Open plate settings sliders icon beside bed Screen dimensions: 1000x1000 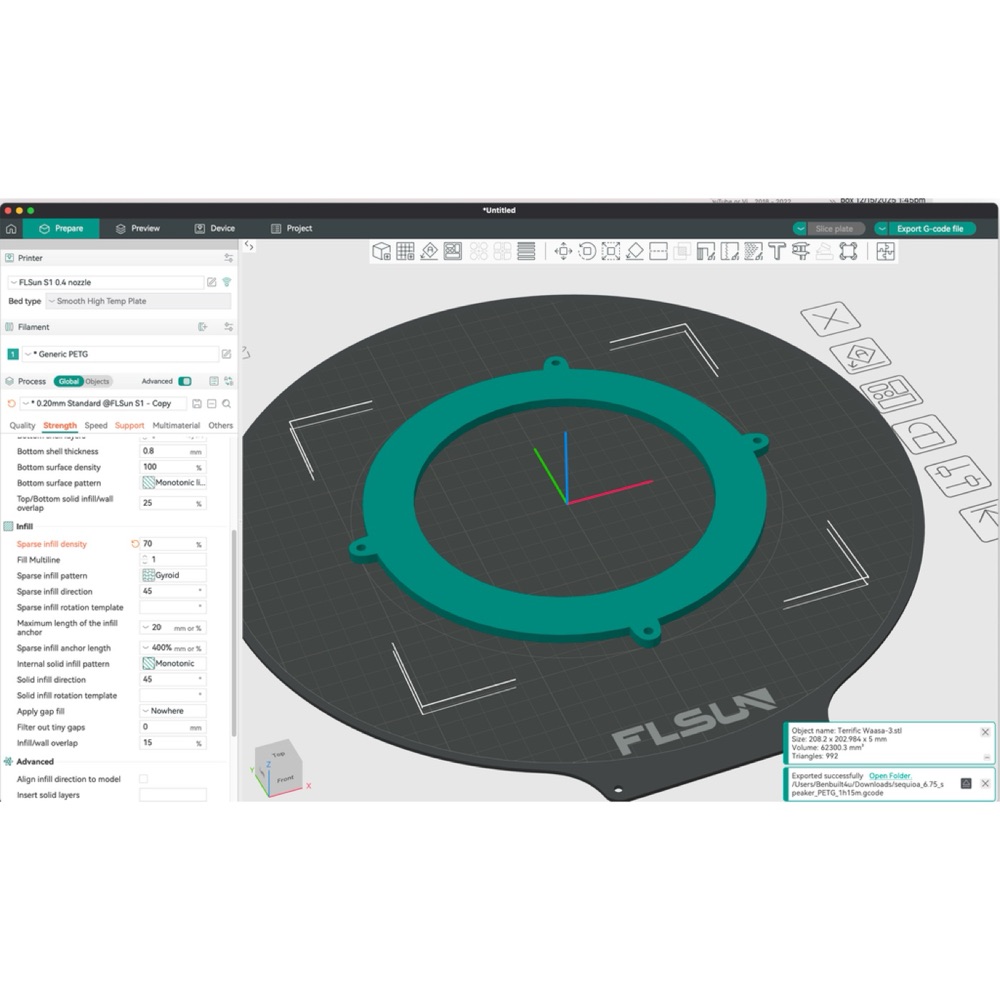[957, 476]
